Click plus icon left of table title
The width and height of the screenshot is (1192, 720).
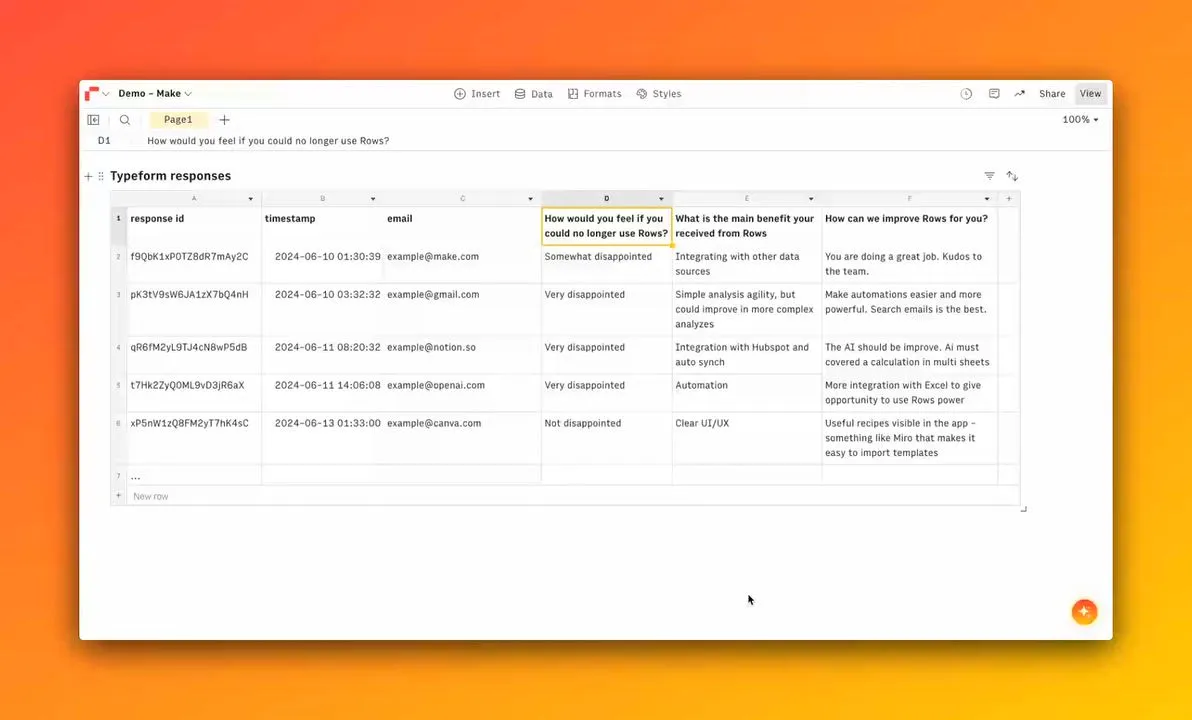(x=88, y=176)
